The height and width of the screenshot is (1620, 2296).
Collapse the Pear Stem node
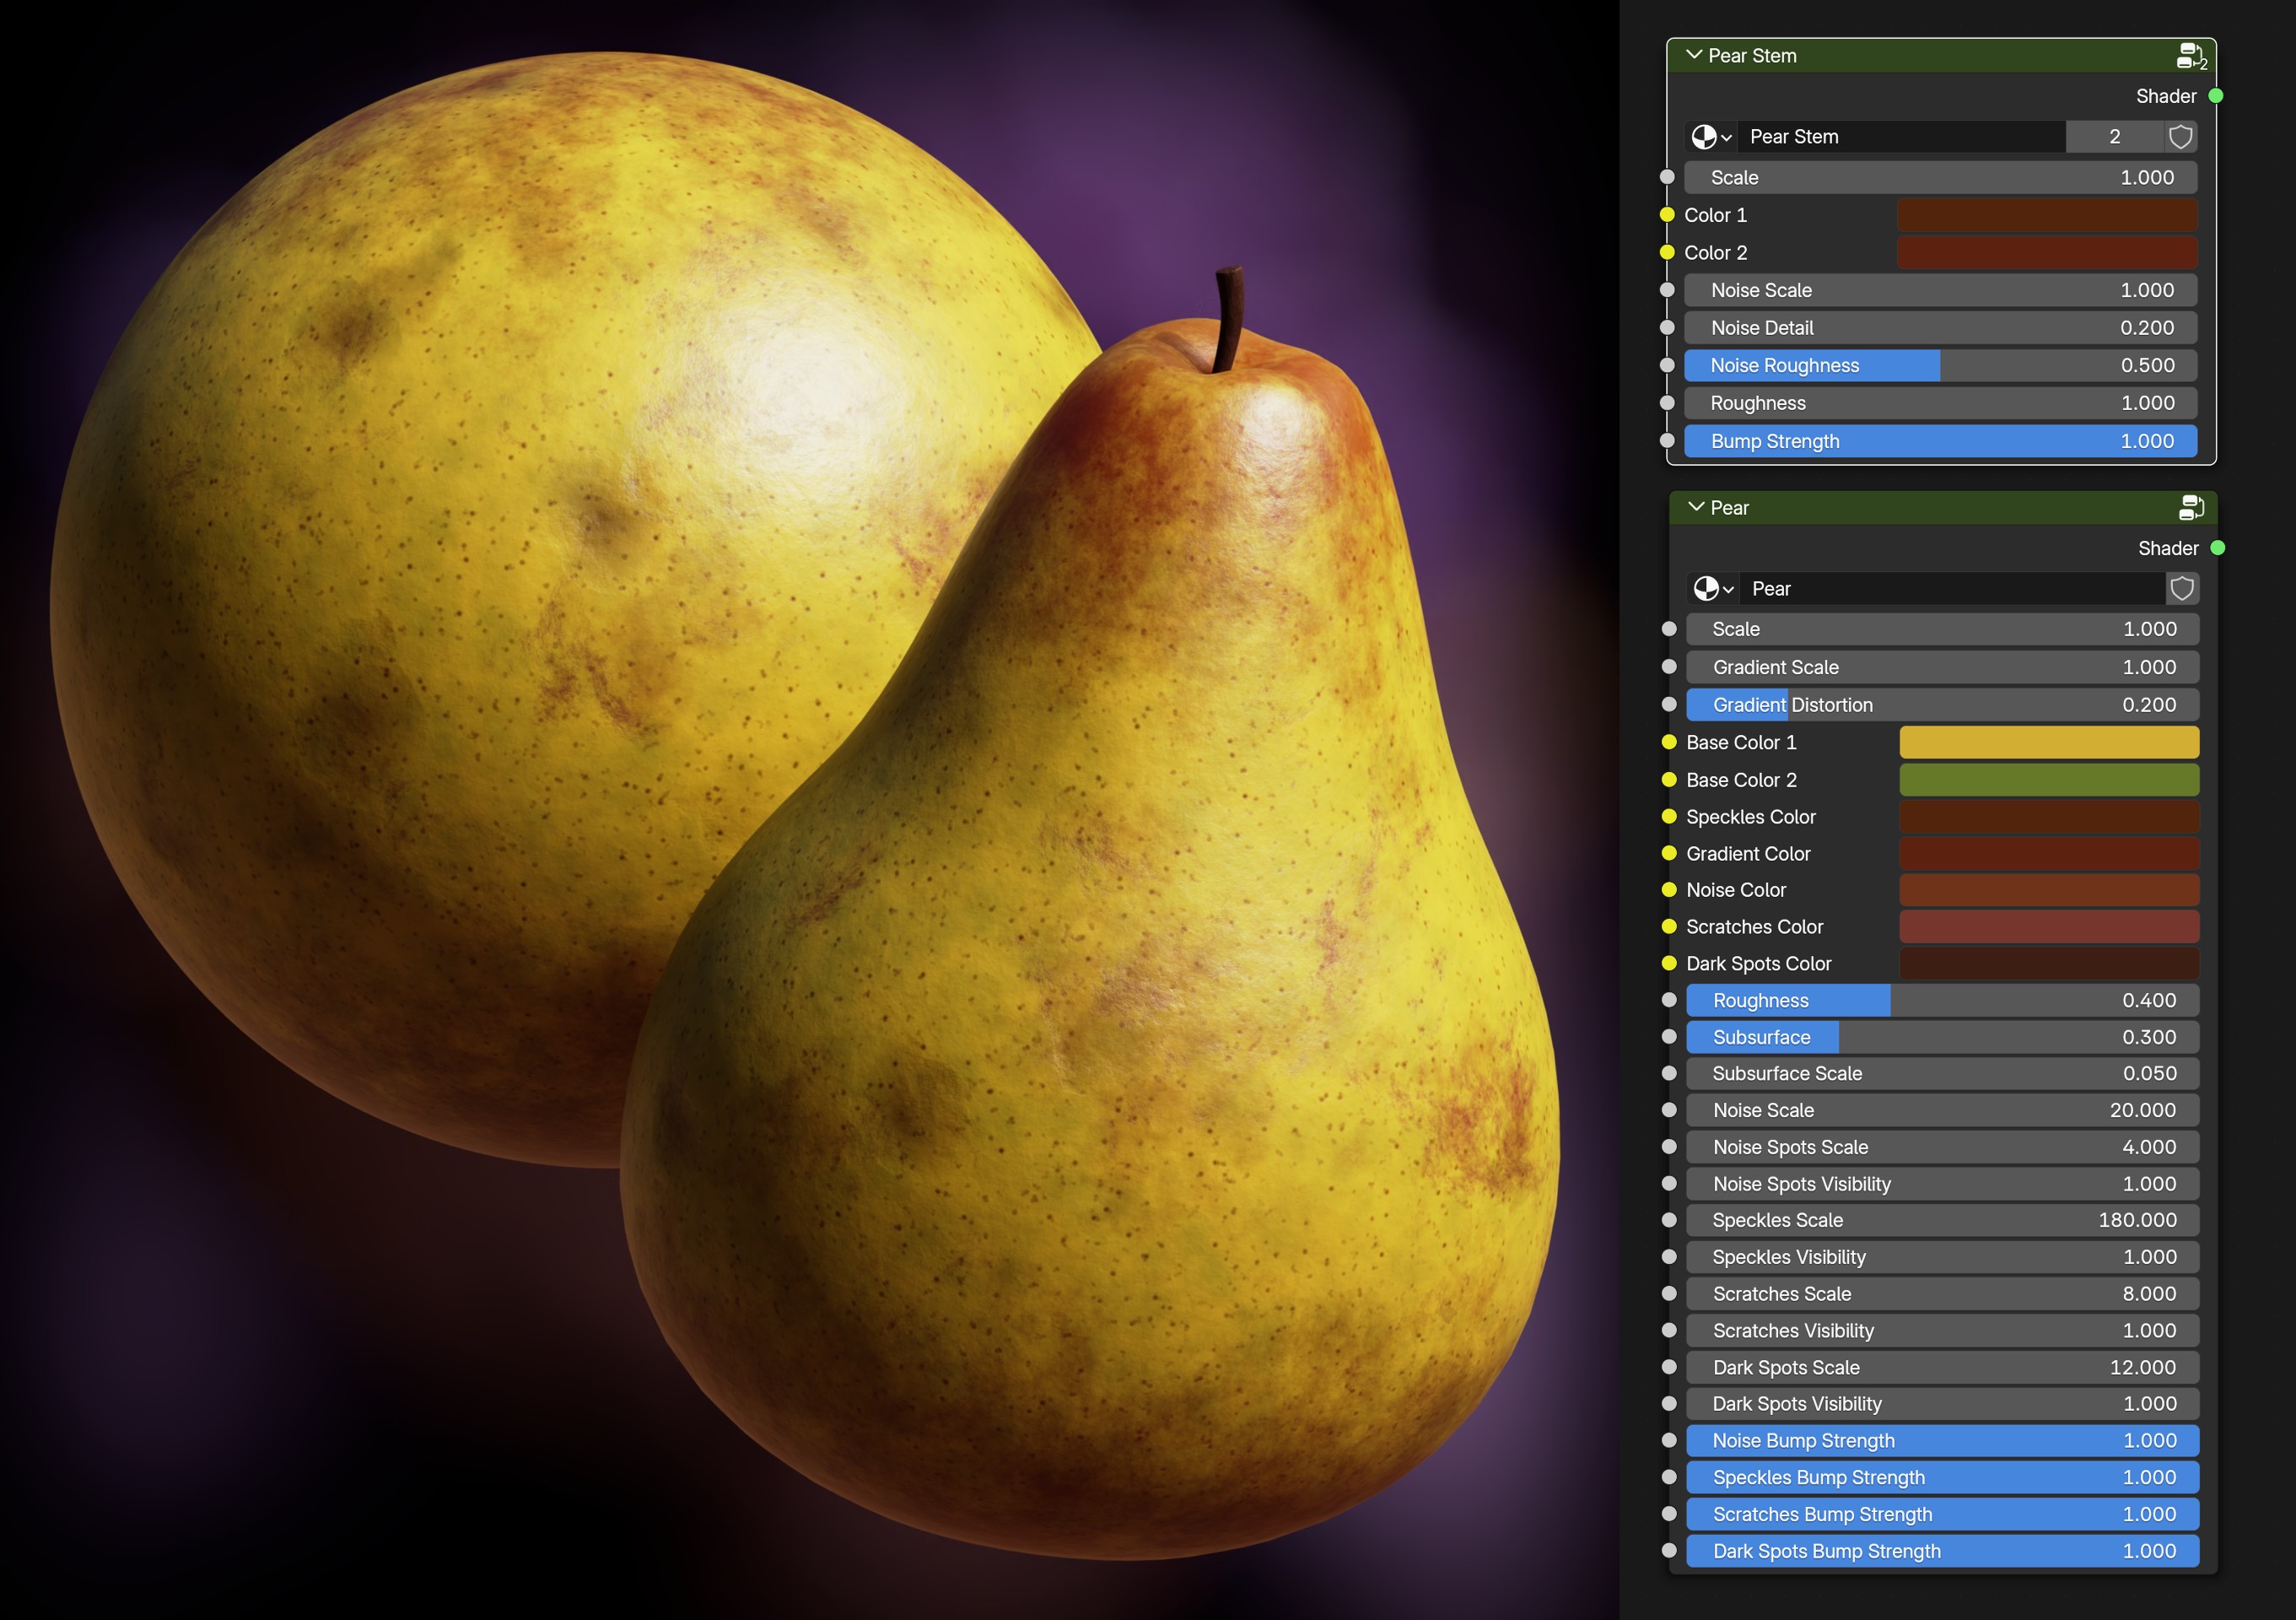(1694, 55)
